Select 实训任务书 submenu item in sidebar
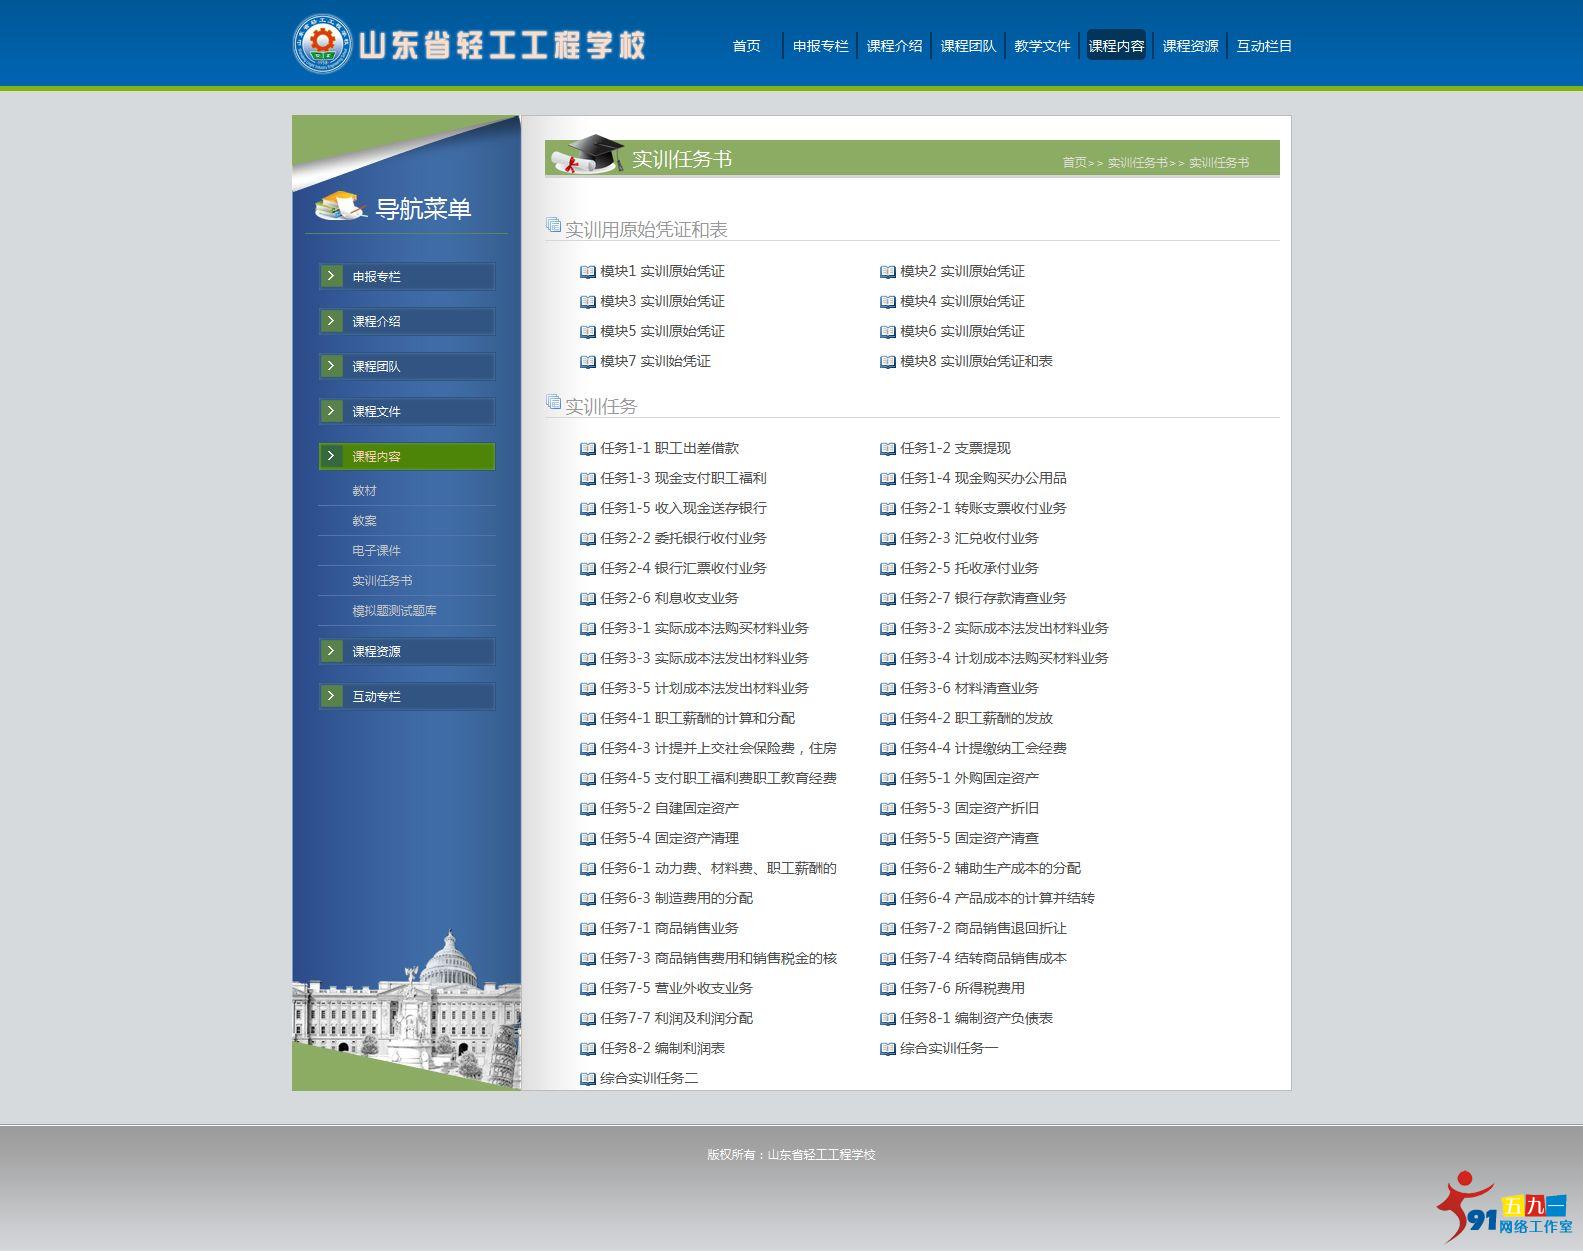The image size is (1583, 1251). (382, 581)
